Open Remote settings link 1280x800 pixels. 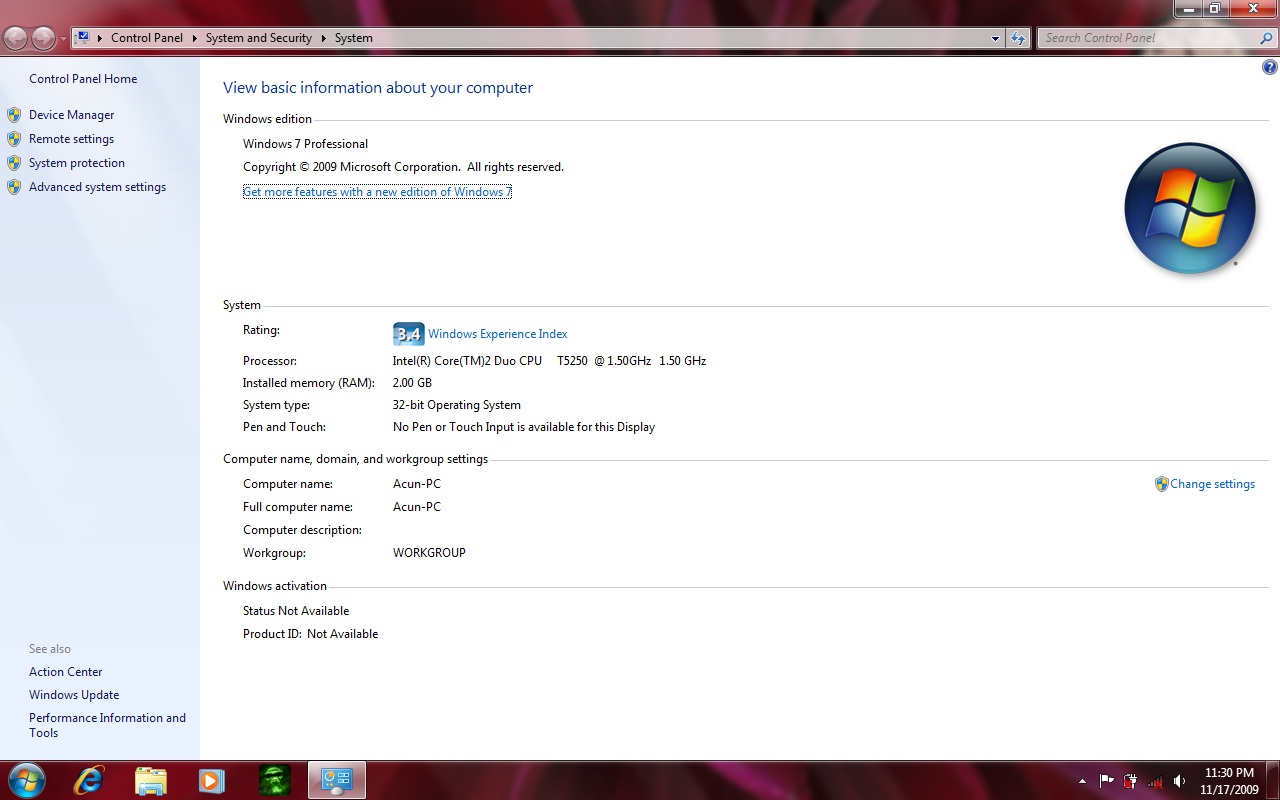[x=72, y=139]
